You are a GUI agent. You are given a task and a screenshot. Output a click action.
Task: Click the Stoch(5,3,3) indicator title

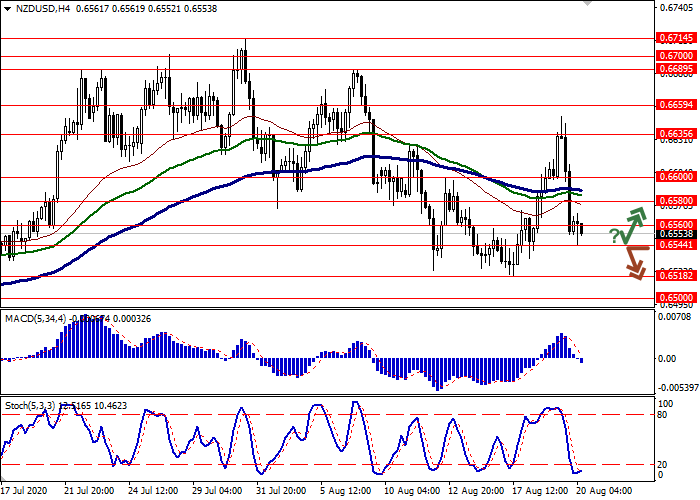pyautogui.click(x=31, y=406)
